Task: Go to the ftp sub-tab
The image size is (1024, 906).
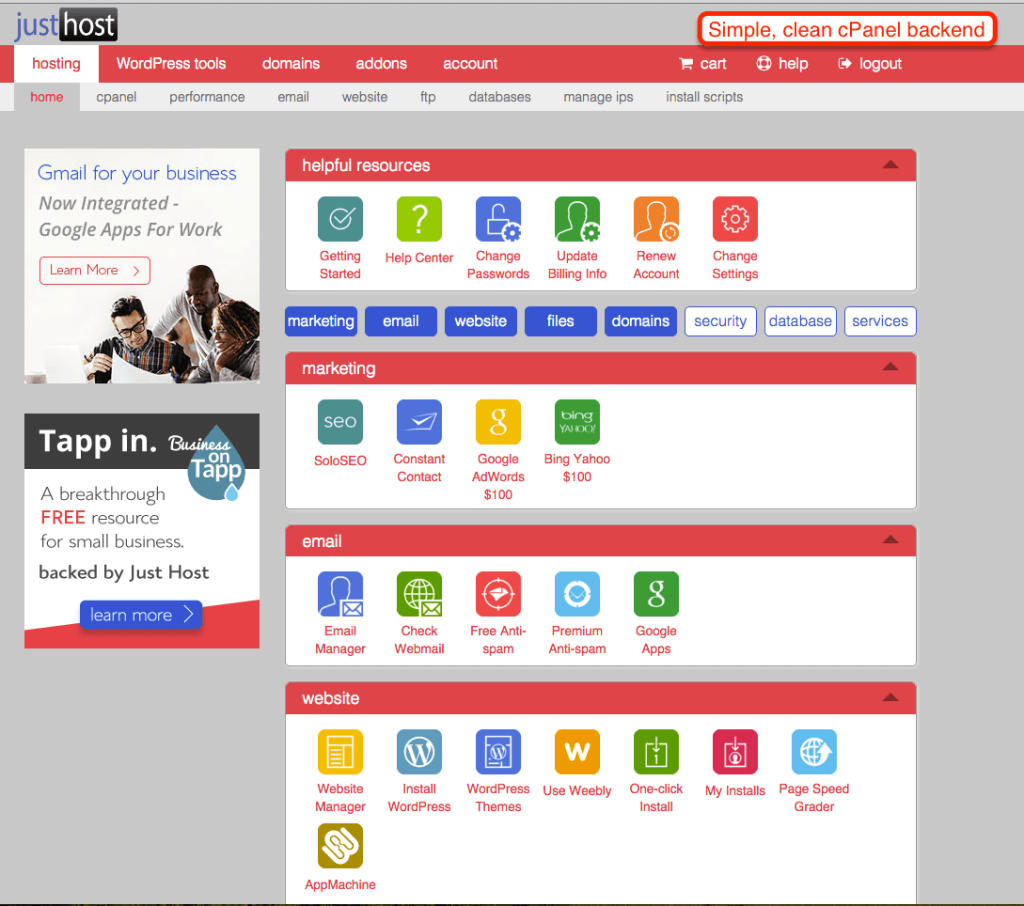Action: click(x=428, y=97)
